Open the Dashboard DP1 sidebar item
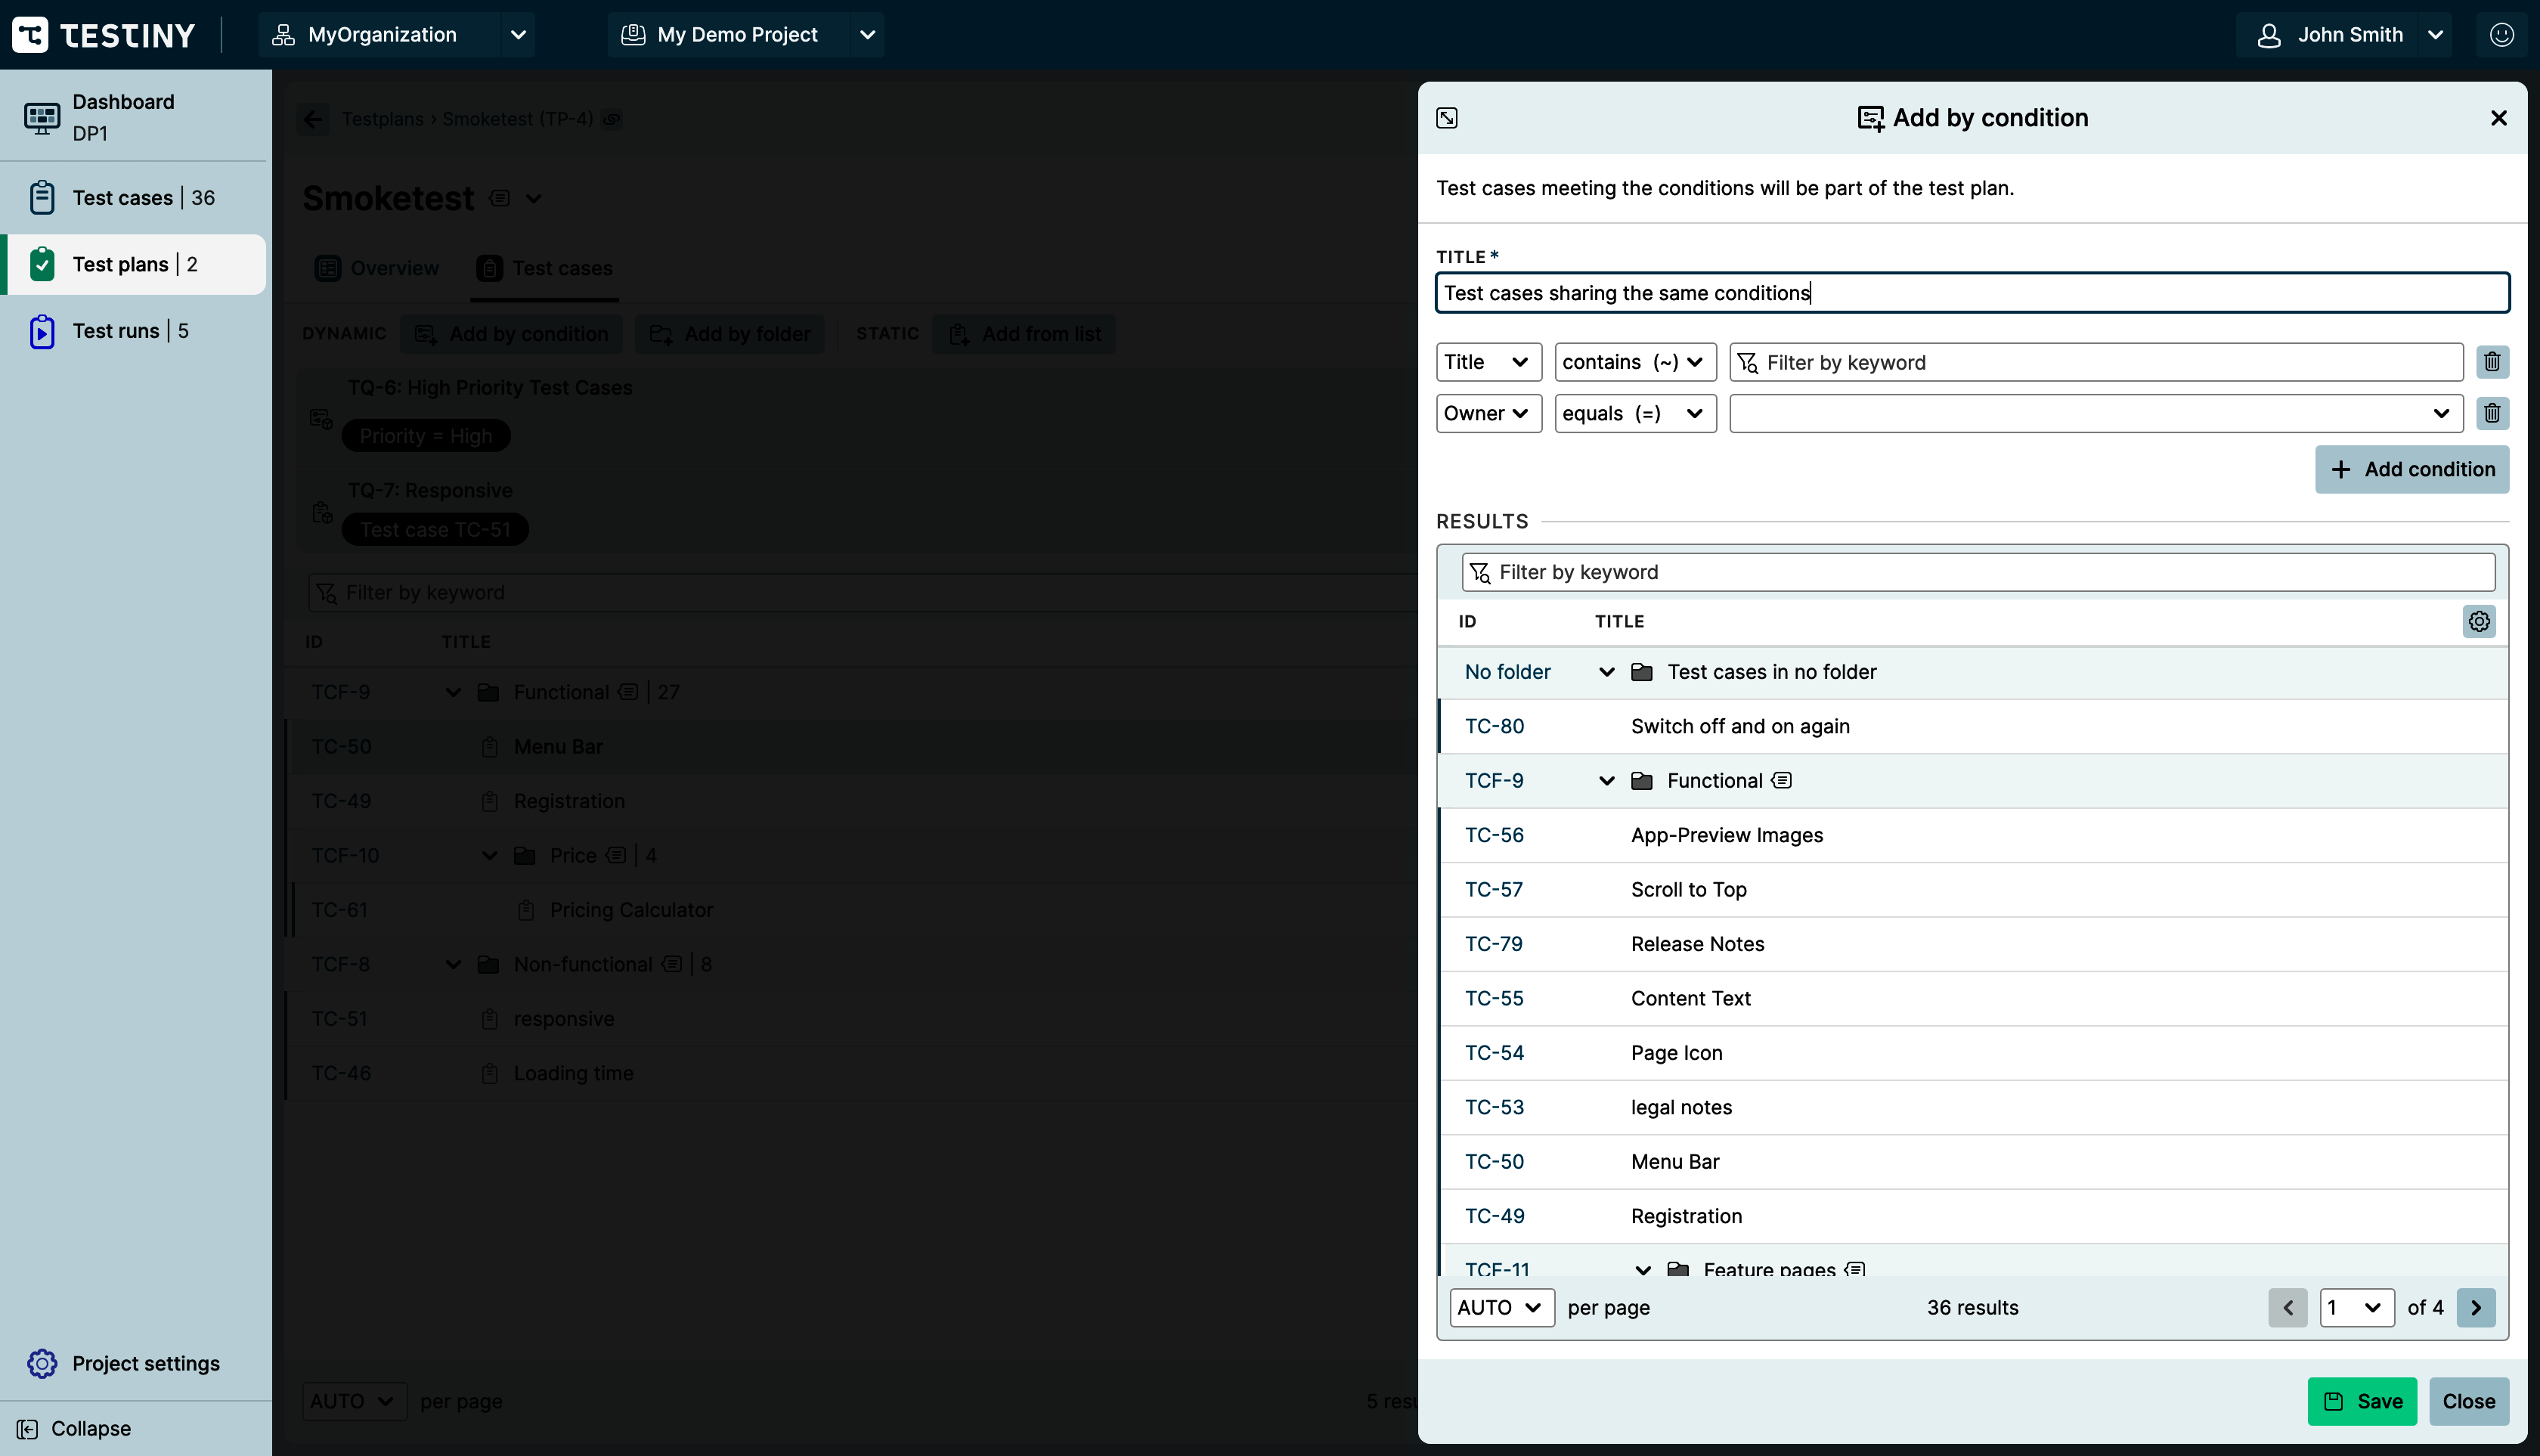The height and width of the screenshot is (1456, 2540). [x=123, y=117]
